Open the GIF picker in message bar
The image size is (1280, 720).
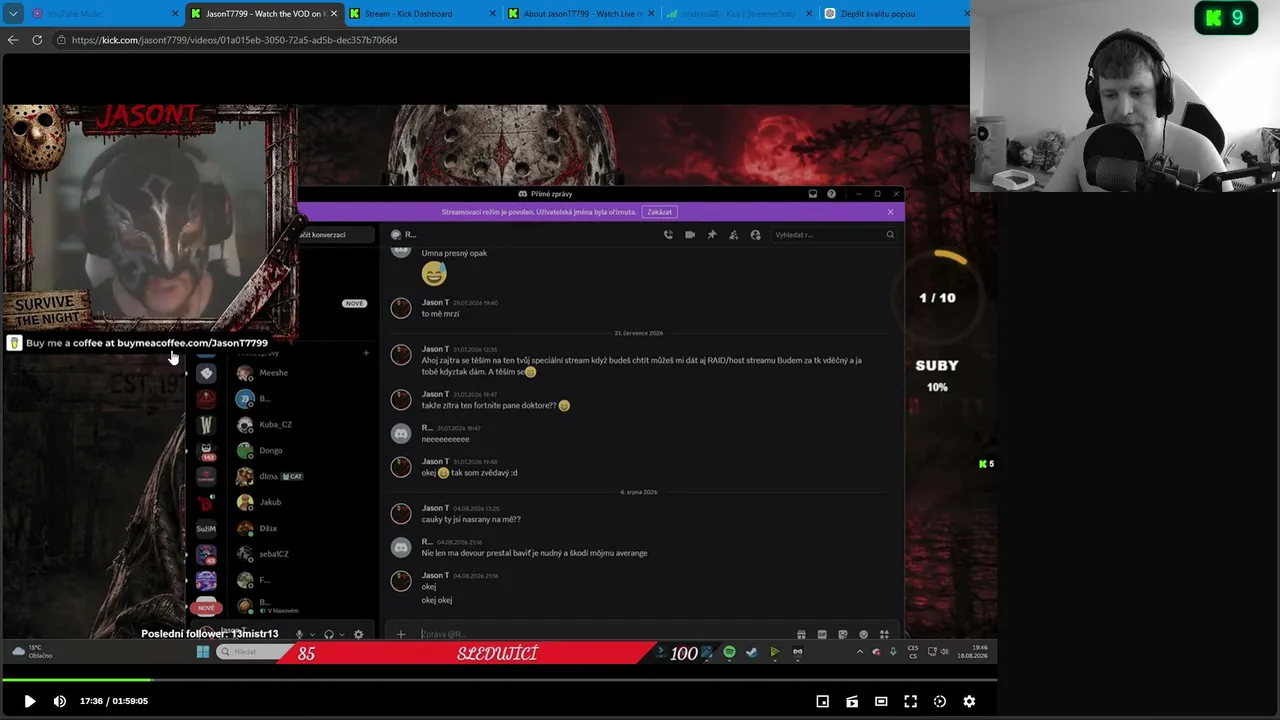click(822, 634)
